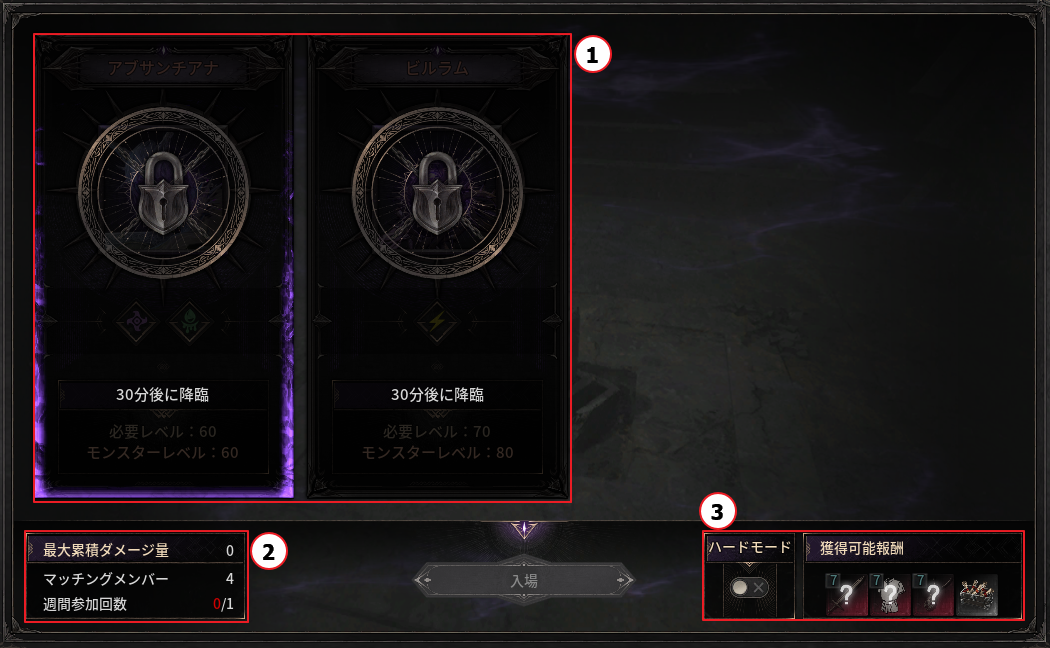The height and width of the screenshot is (648, 1050).
Task: Click the 週間参加回数 row
Action: [137, 604]
